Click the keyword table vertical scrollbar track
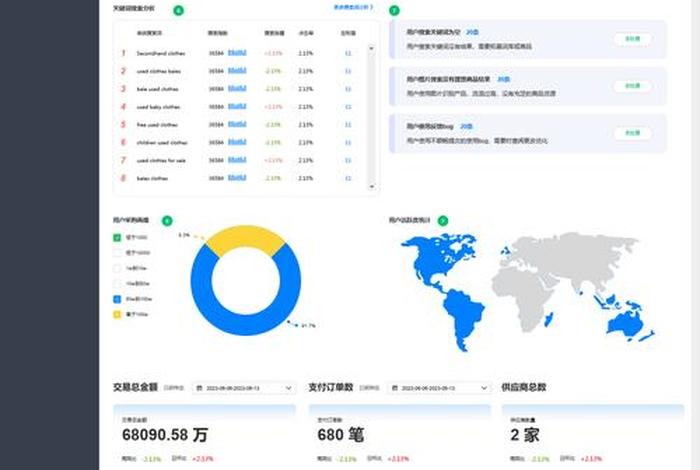Screen dimensions: 700x470 371,117
